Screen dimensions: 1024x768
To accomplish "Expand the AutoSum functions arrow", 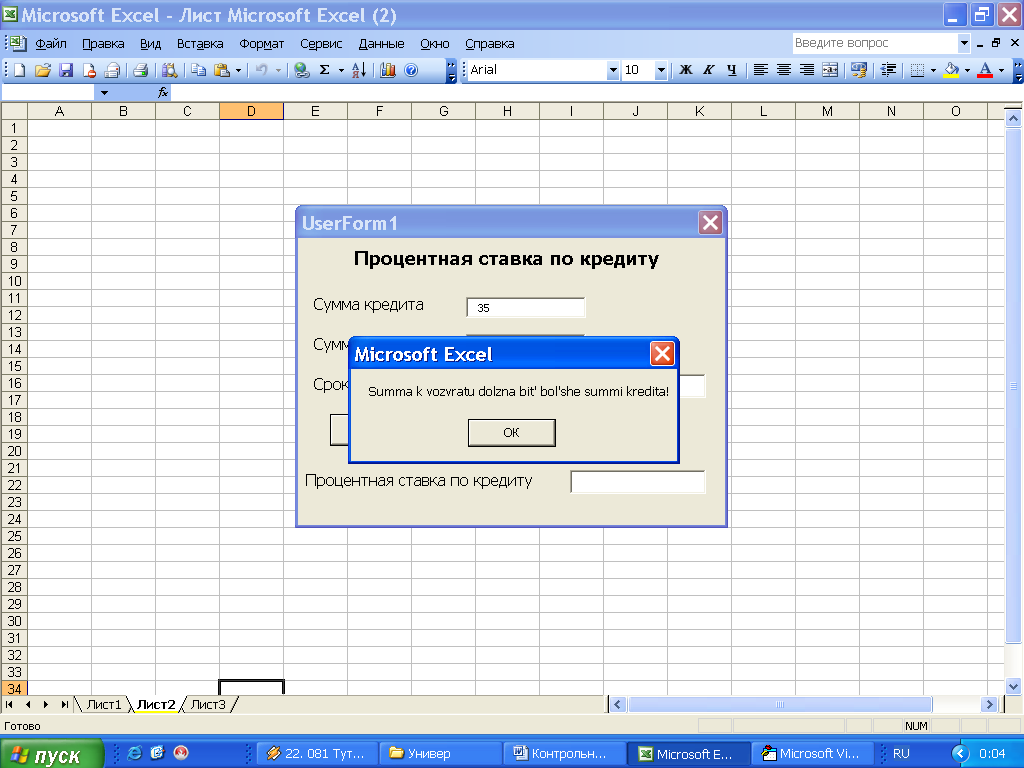I will tap(341, 70).
